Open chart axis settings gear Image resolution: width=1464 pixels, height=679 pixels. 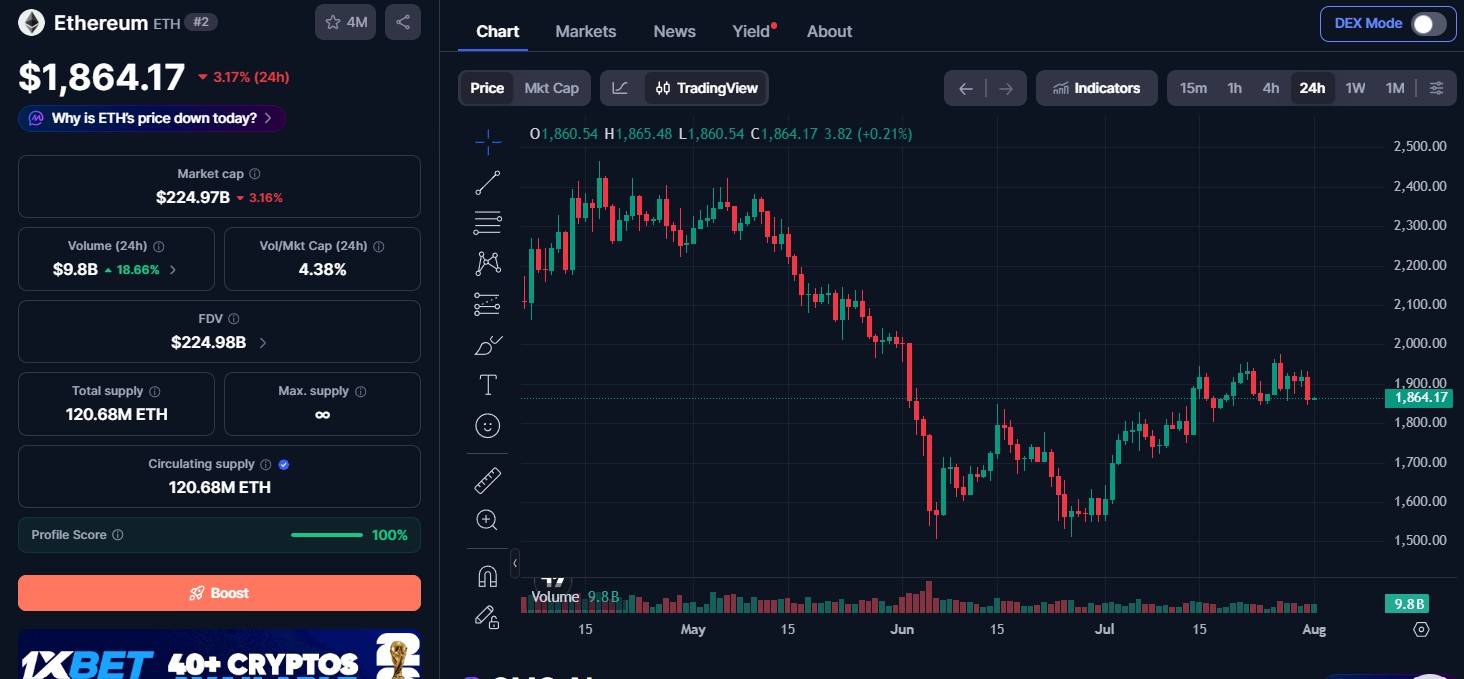[x=1421, y=629]
